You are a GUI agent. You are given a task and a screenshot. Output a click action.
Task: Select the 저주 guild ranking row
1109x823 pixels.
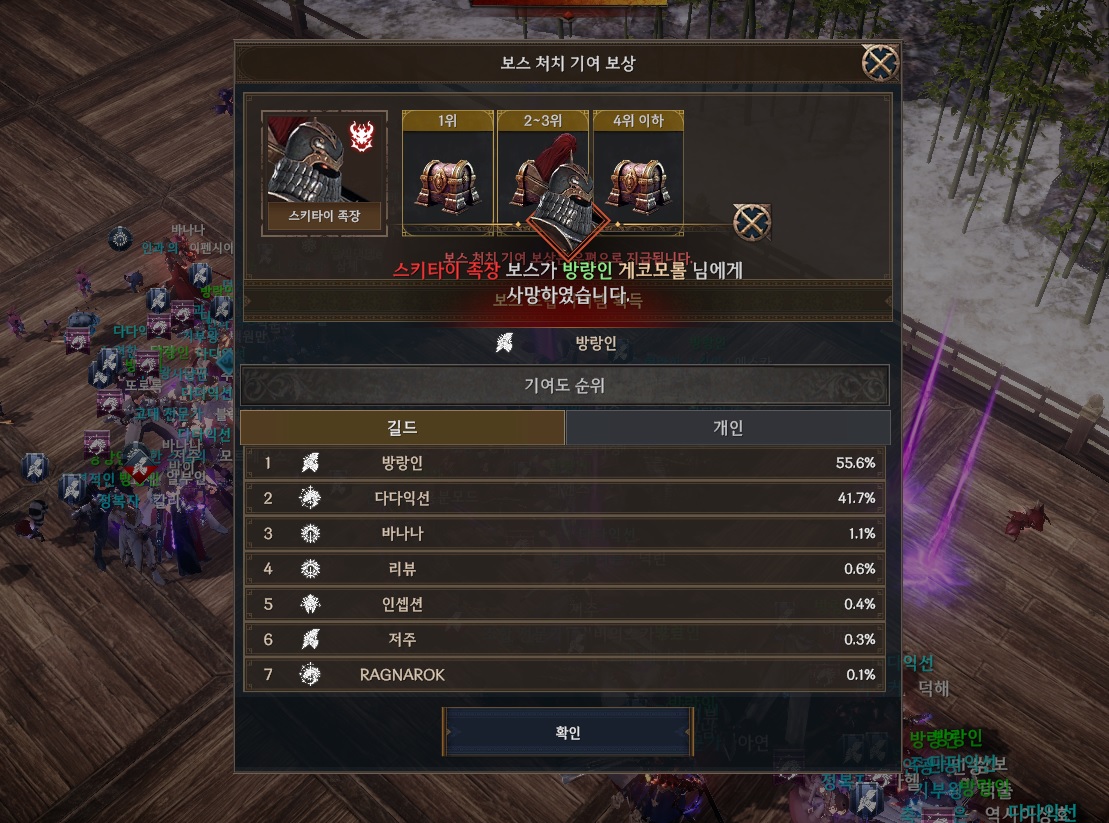point(564,639)
